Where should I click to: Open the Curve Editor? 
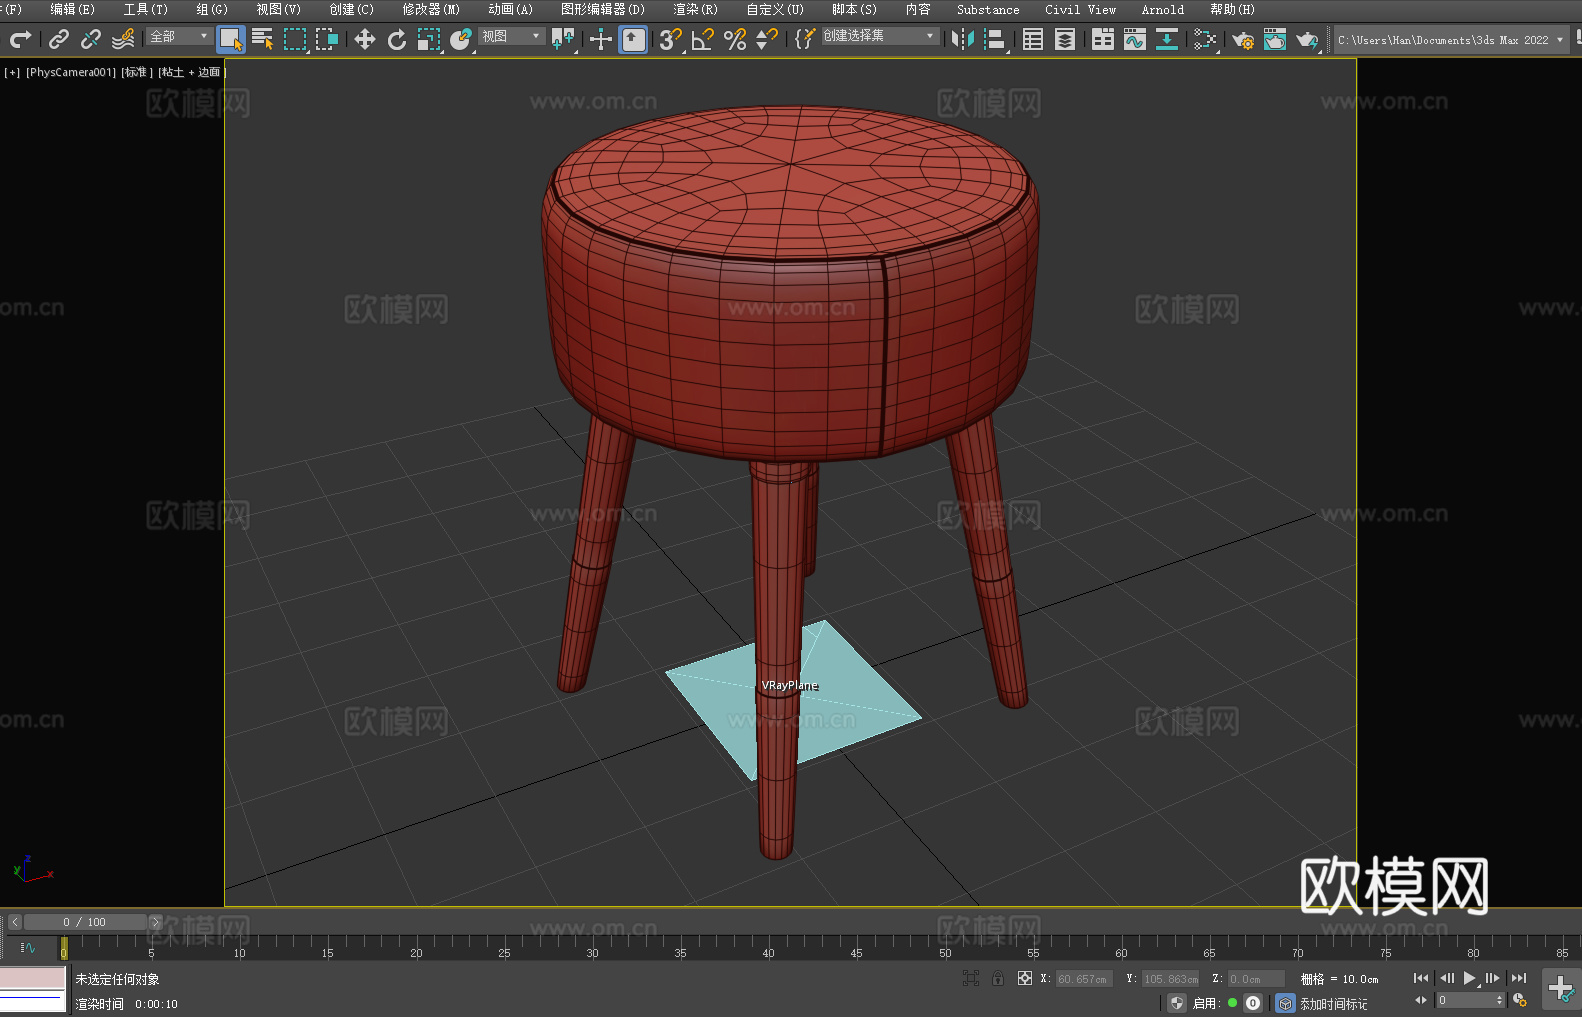point(1135,39)
